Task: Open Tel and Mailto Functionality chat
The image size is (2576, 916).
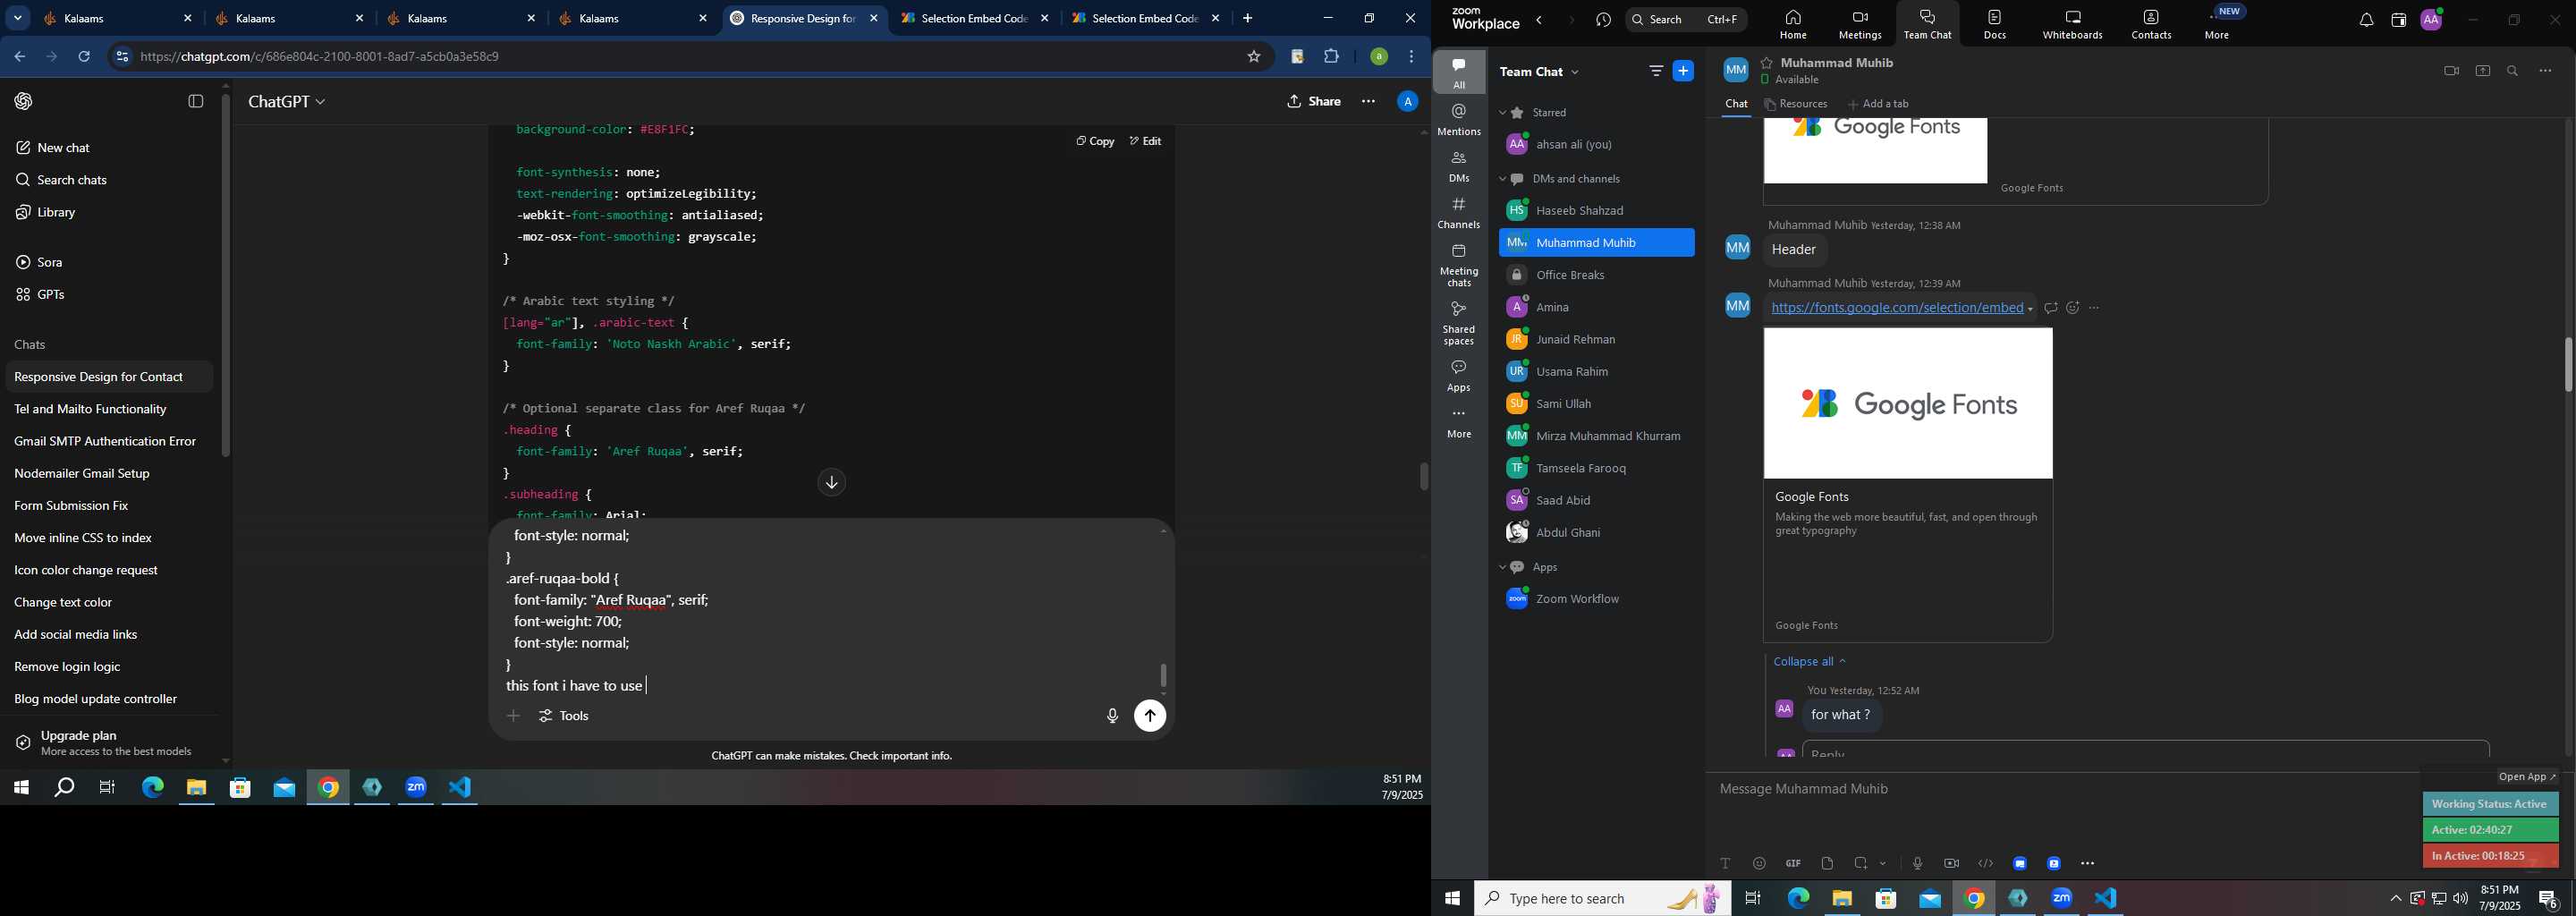Action: pyautogui.click(x=108, y=409)
